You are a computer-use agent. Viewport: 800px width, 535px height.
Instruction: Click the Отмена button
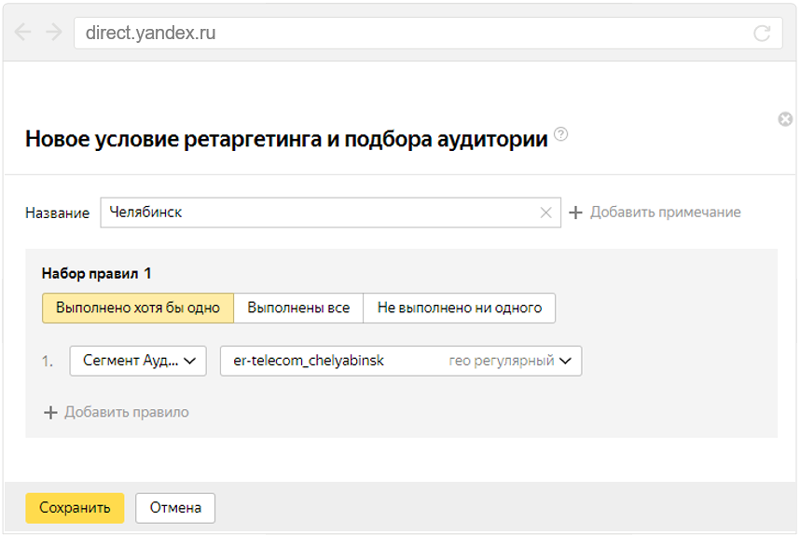pos(176,508)
